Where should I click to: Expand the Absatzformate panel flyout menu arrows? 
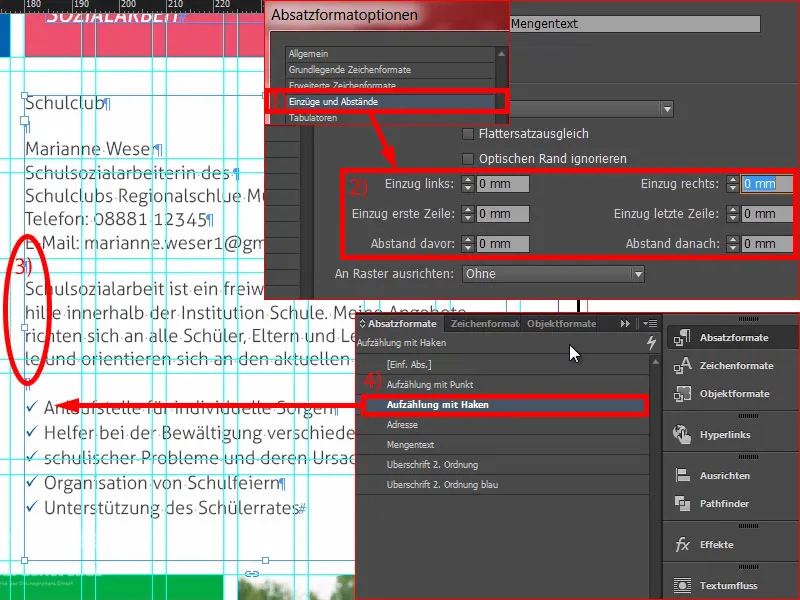tap(624, 325)
